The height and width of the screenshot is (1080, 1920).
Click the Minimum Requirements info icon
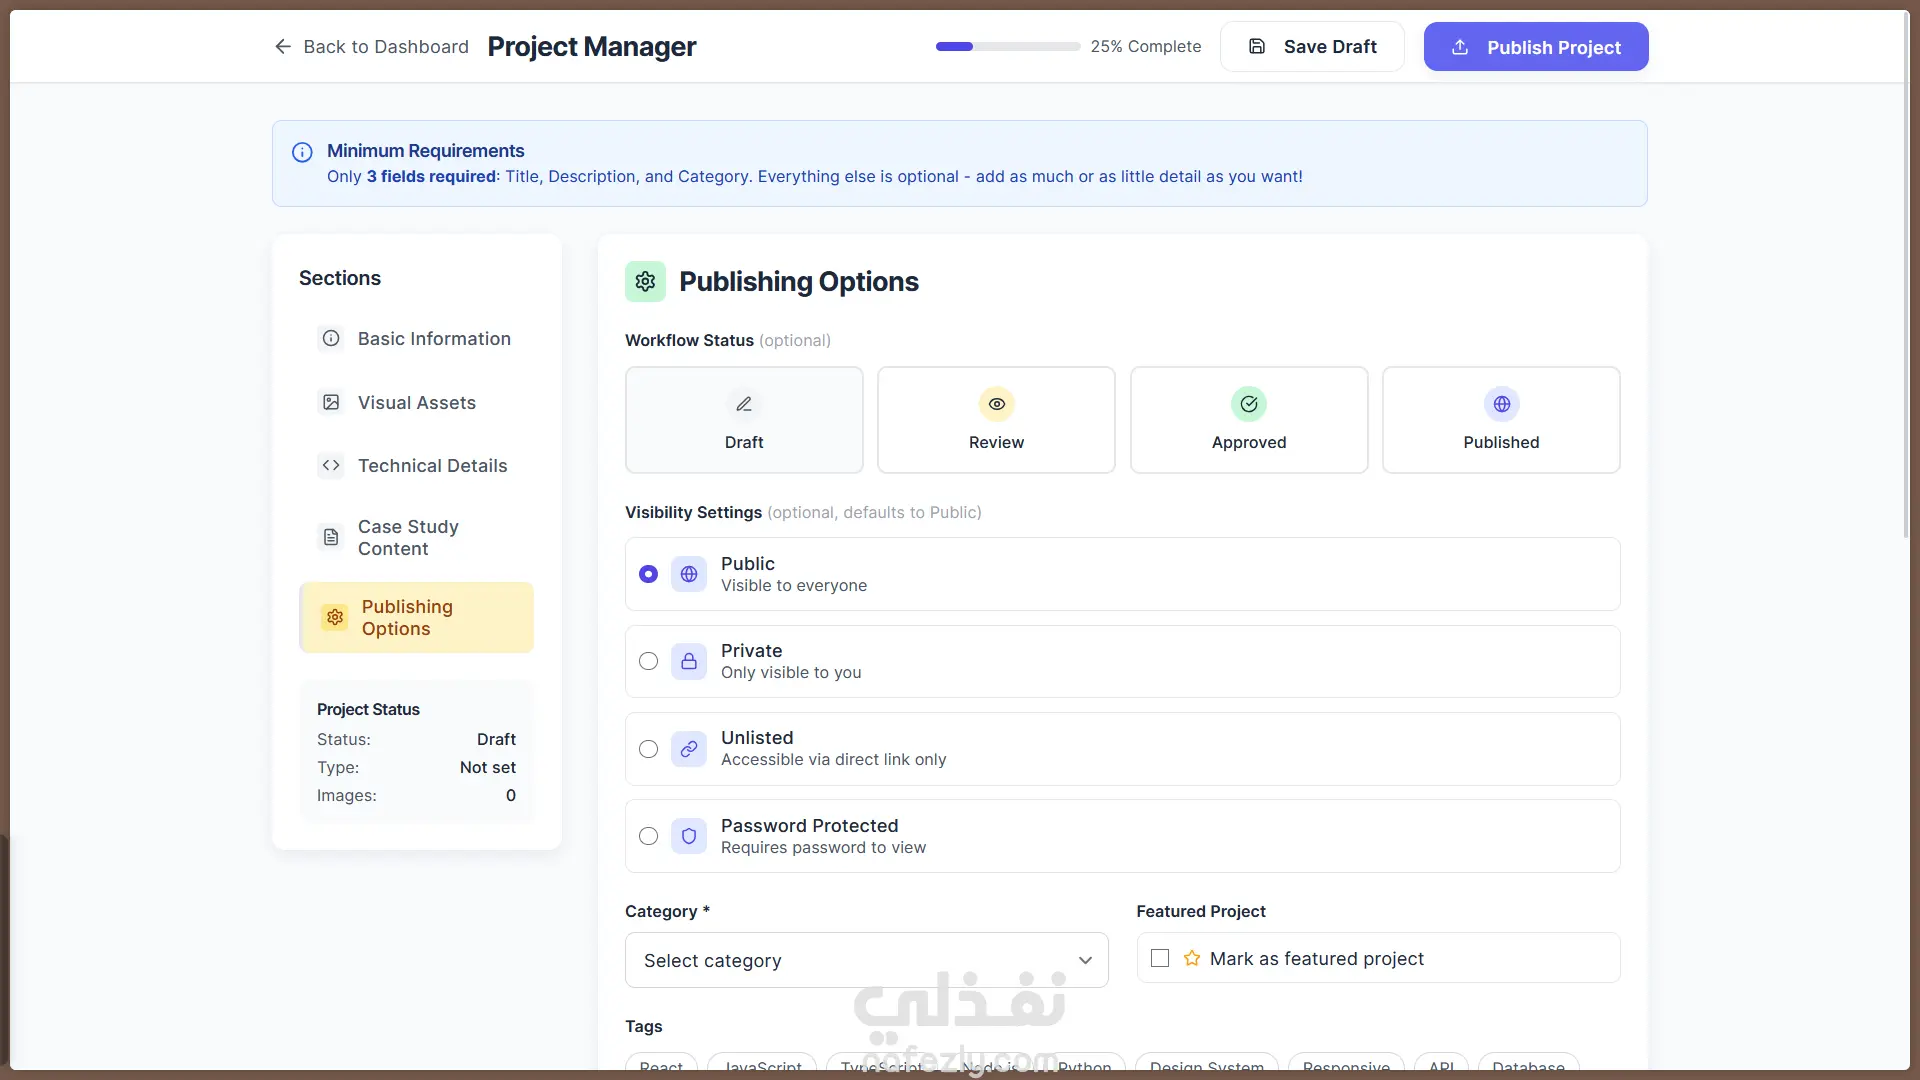(302, 152)
